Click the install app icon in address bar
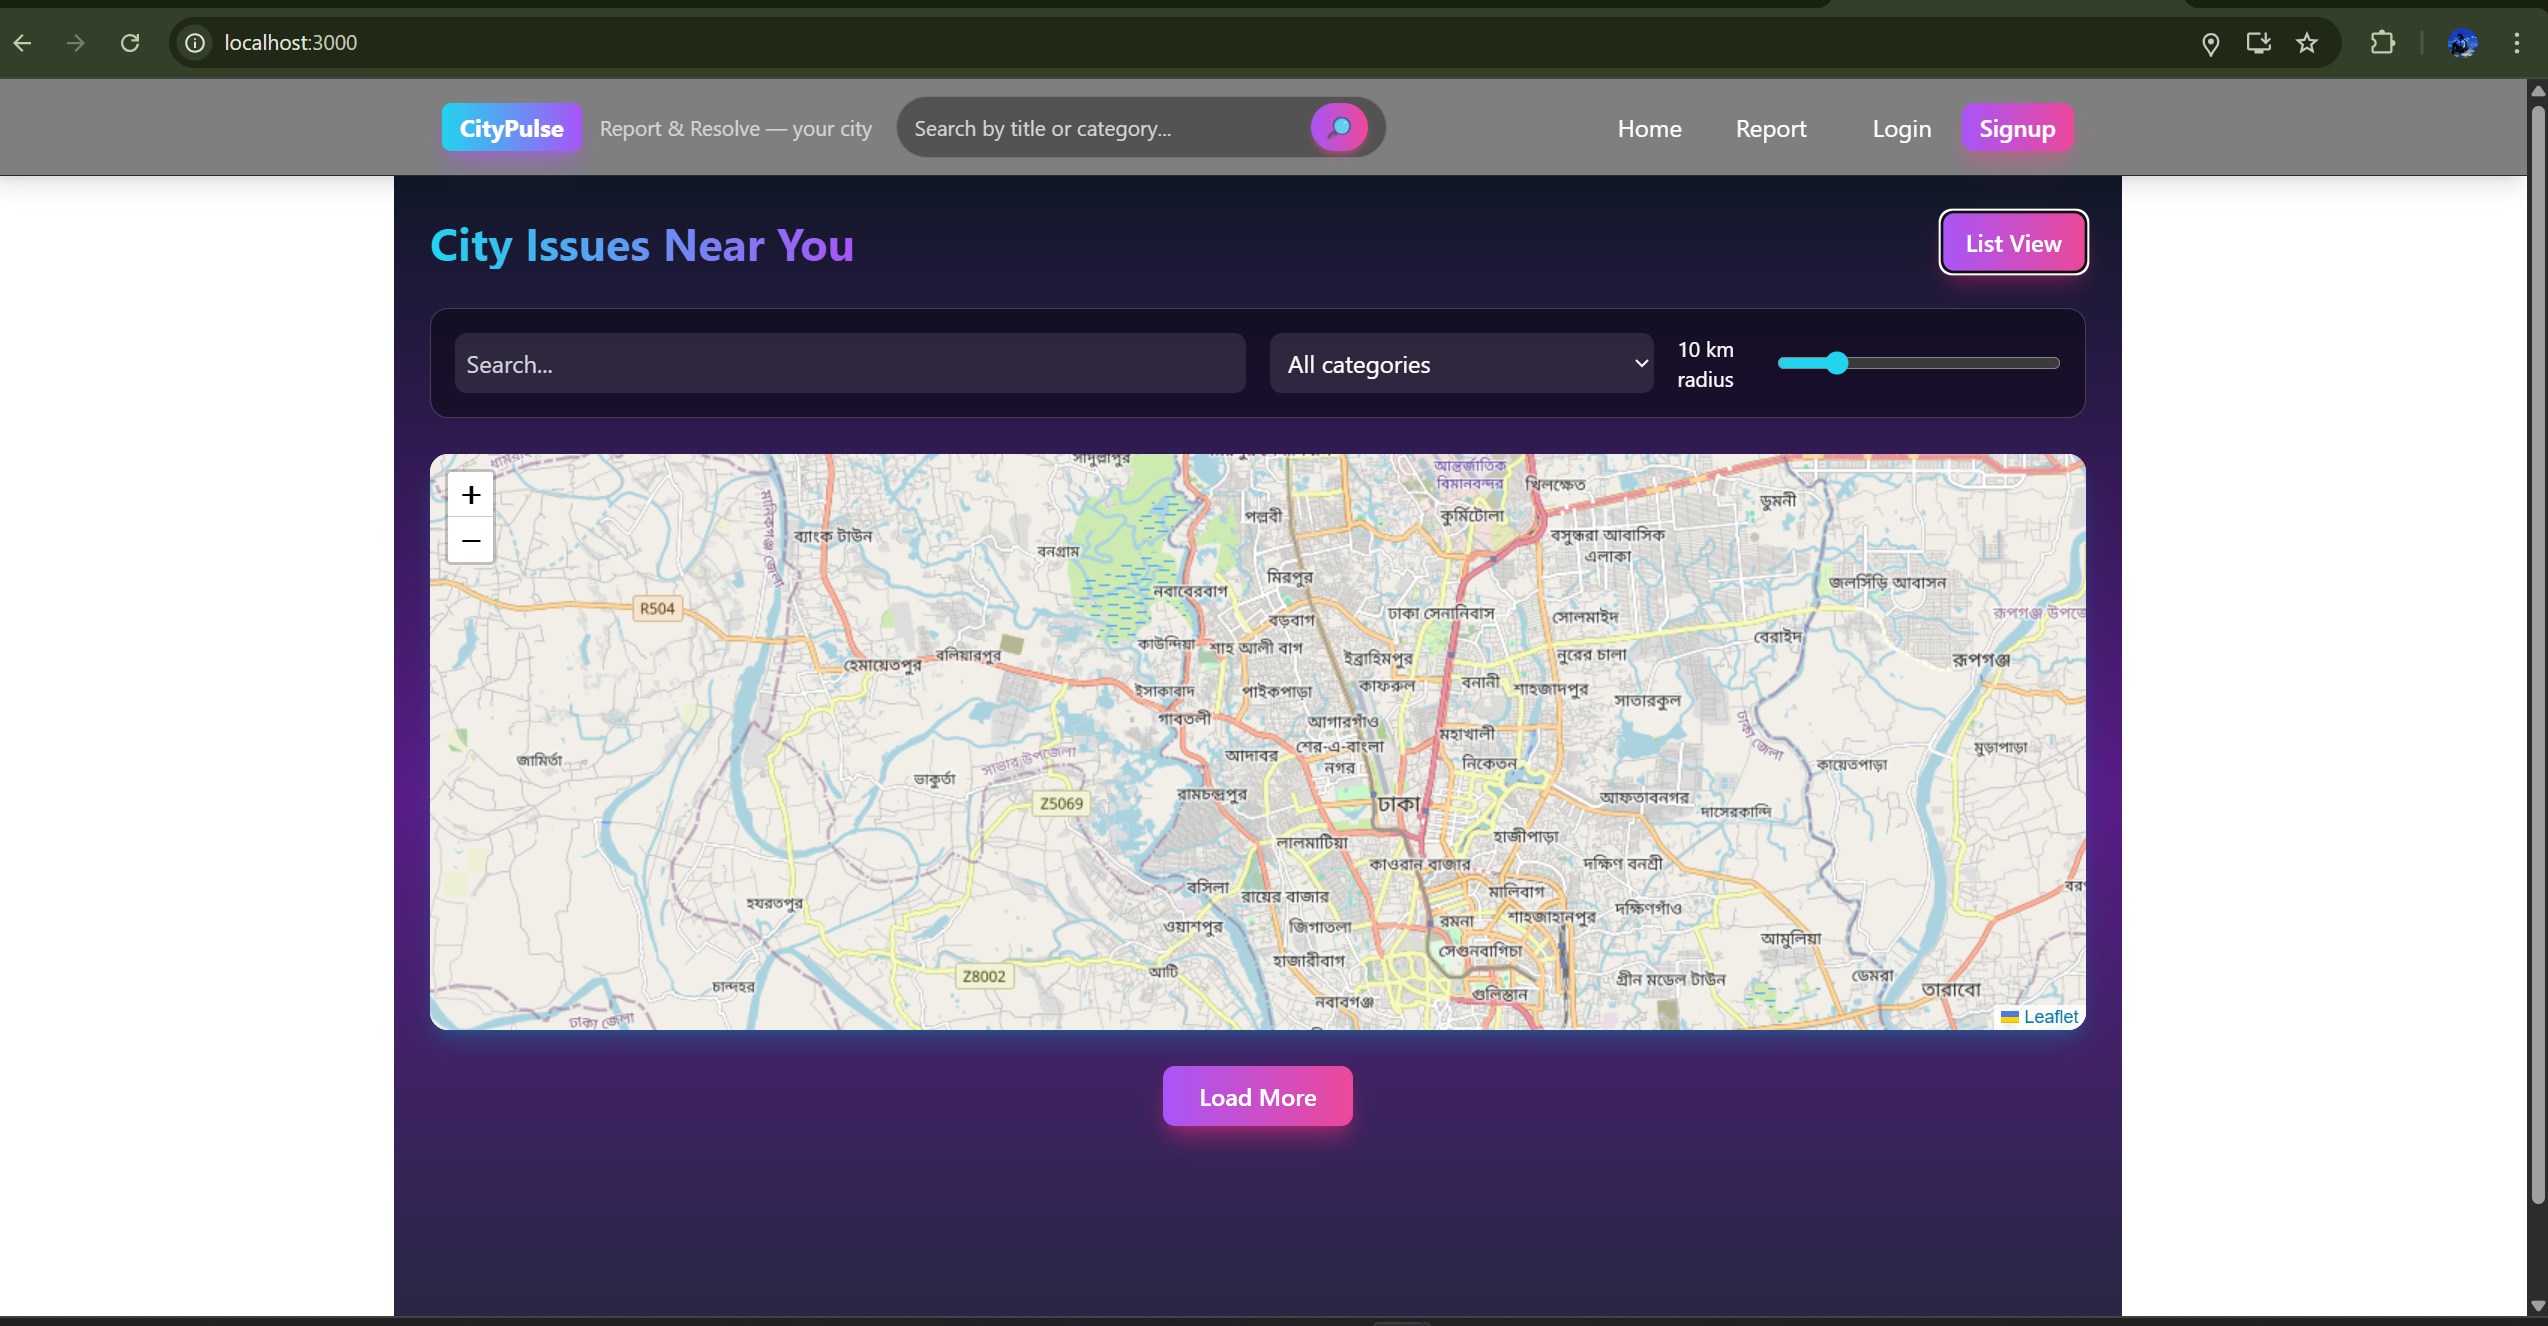 click(x=2259, y=43)
